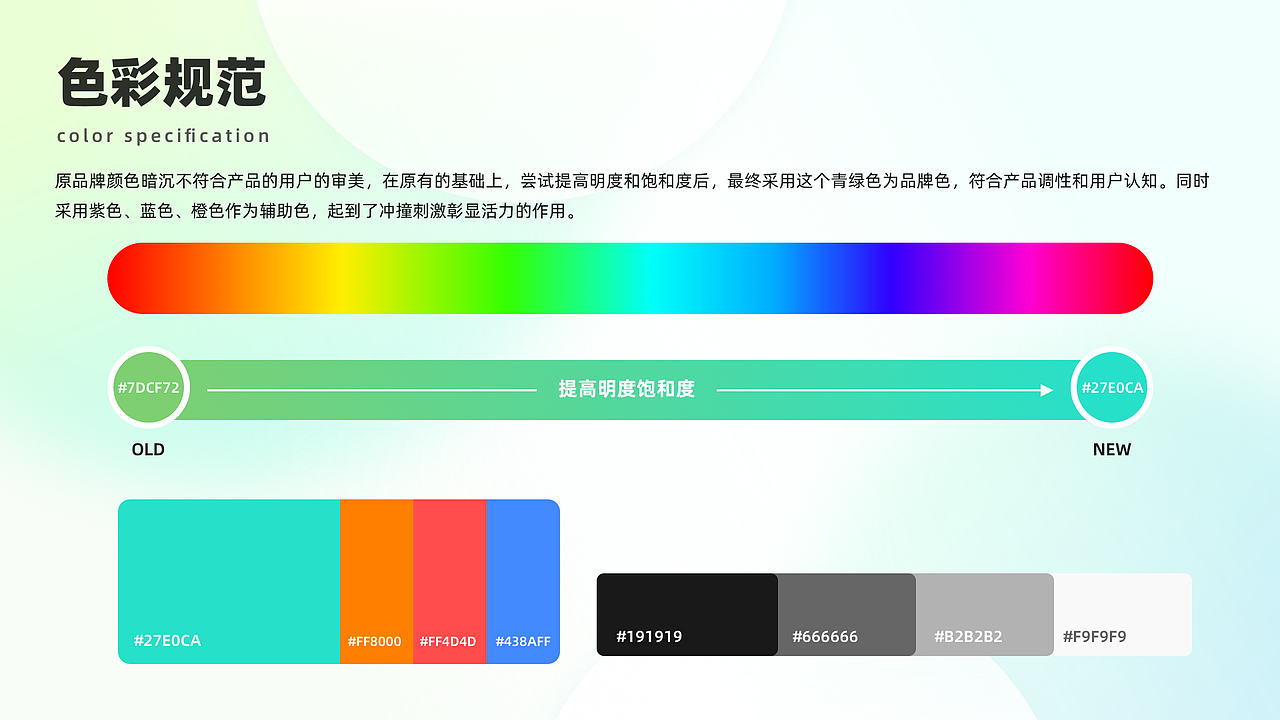Click the #666666 gray swatch
Image resolution: width=1280 pixels, height=720 pixels.
coord(845,614)
